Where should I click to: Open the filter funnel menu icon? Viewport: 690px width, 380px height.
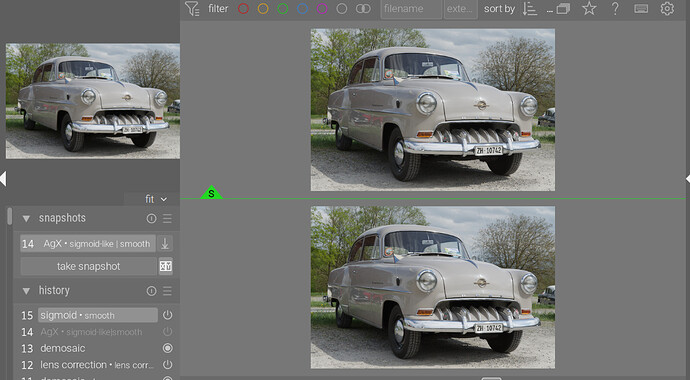tap(192, 8)
